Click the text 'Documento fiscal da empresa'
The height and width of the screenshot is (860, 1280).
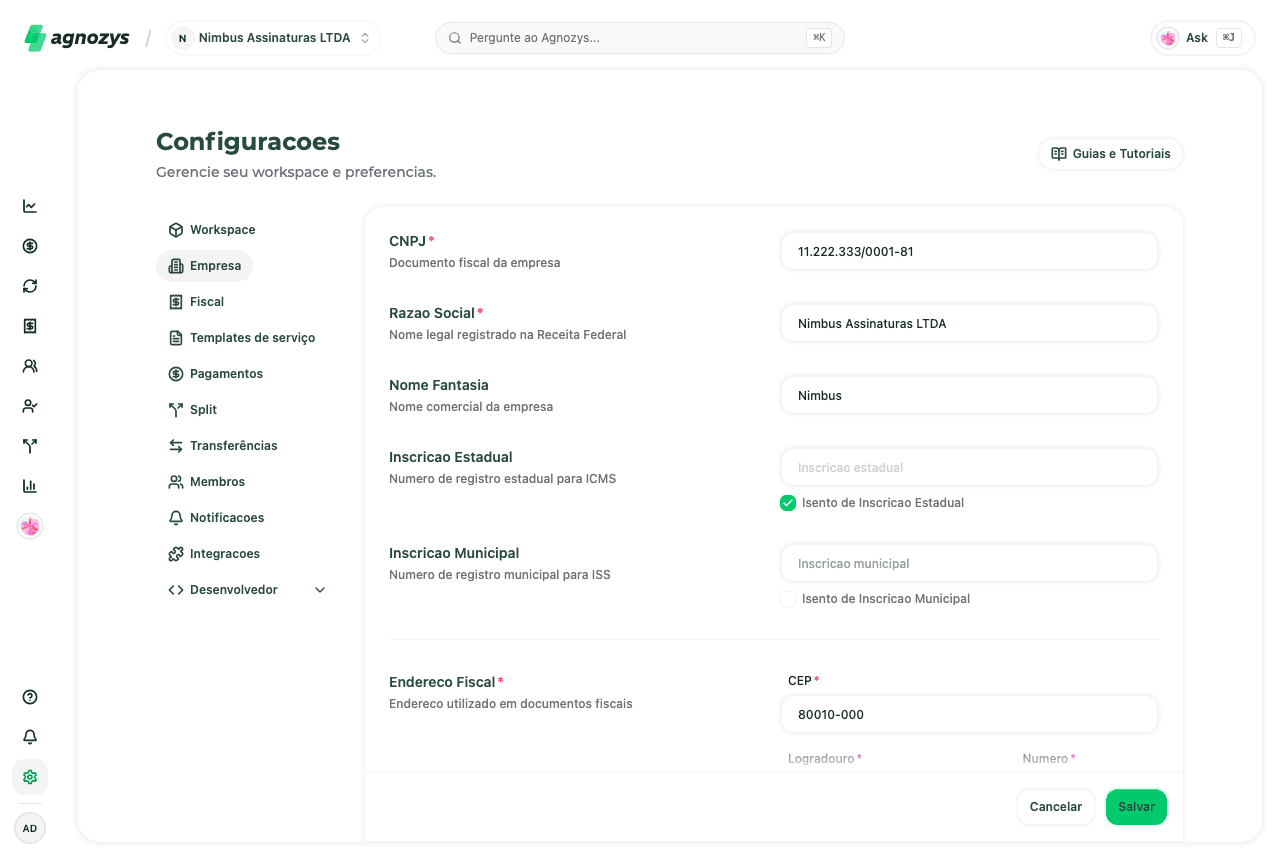click(x=475, y=263)
